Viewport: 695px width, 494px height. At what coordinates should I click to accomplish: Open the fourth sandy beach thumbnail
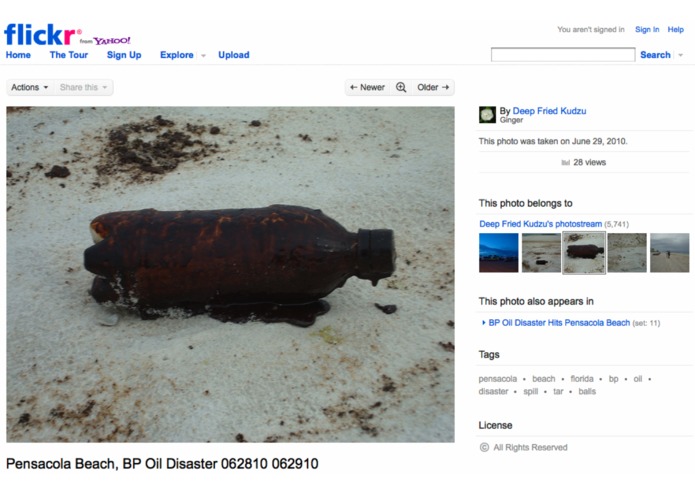point(627,253)
